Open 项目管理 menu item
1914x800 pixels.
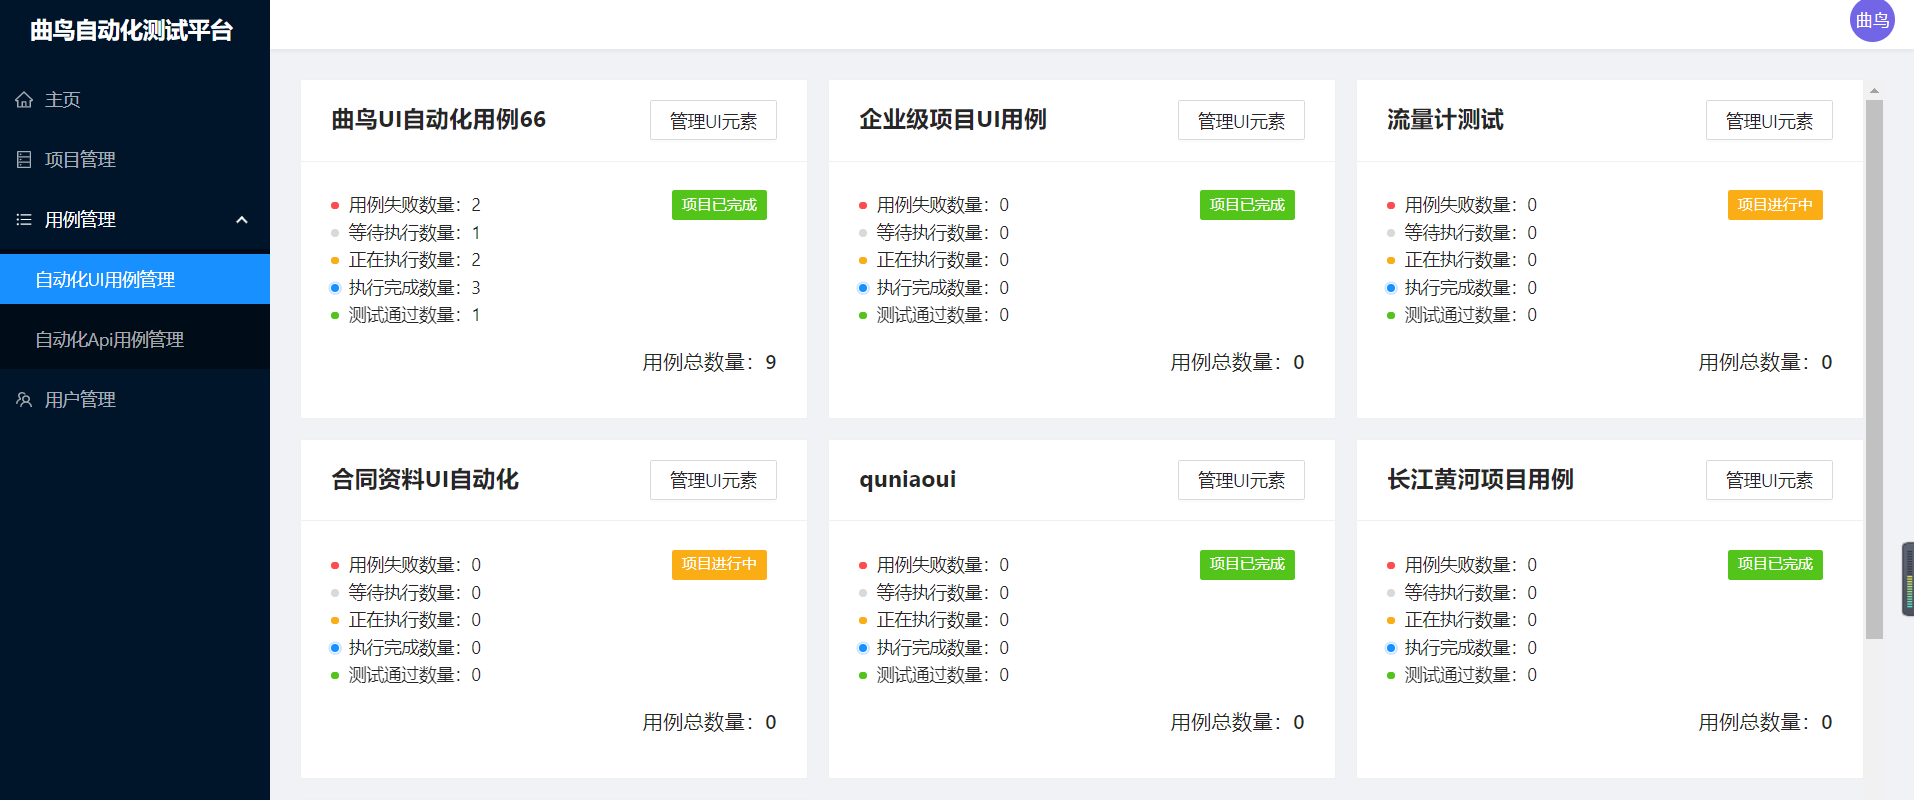(x=135, y=160)
